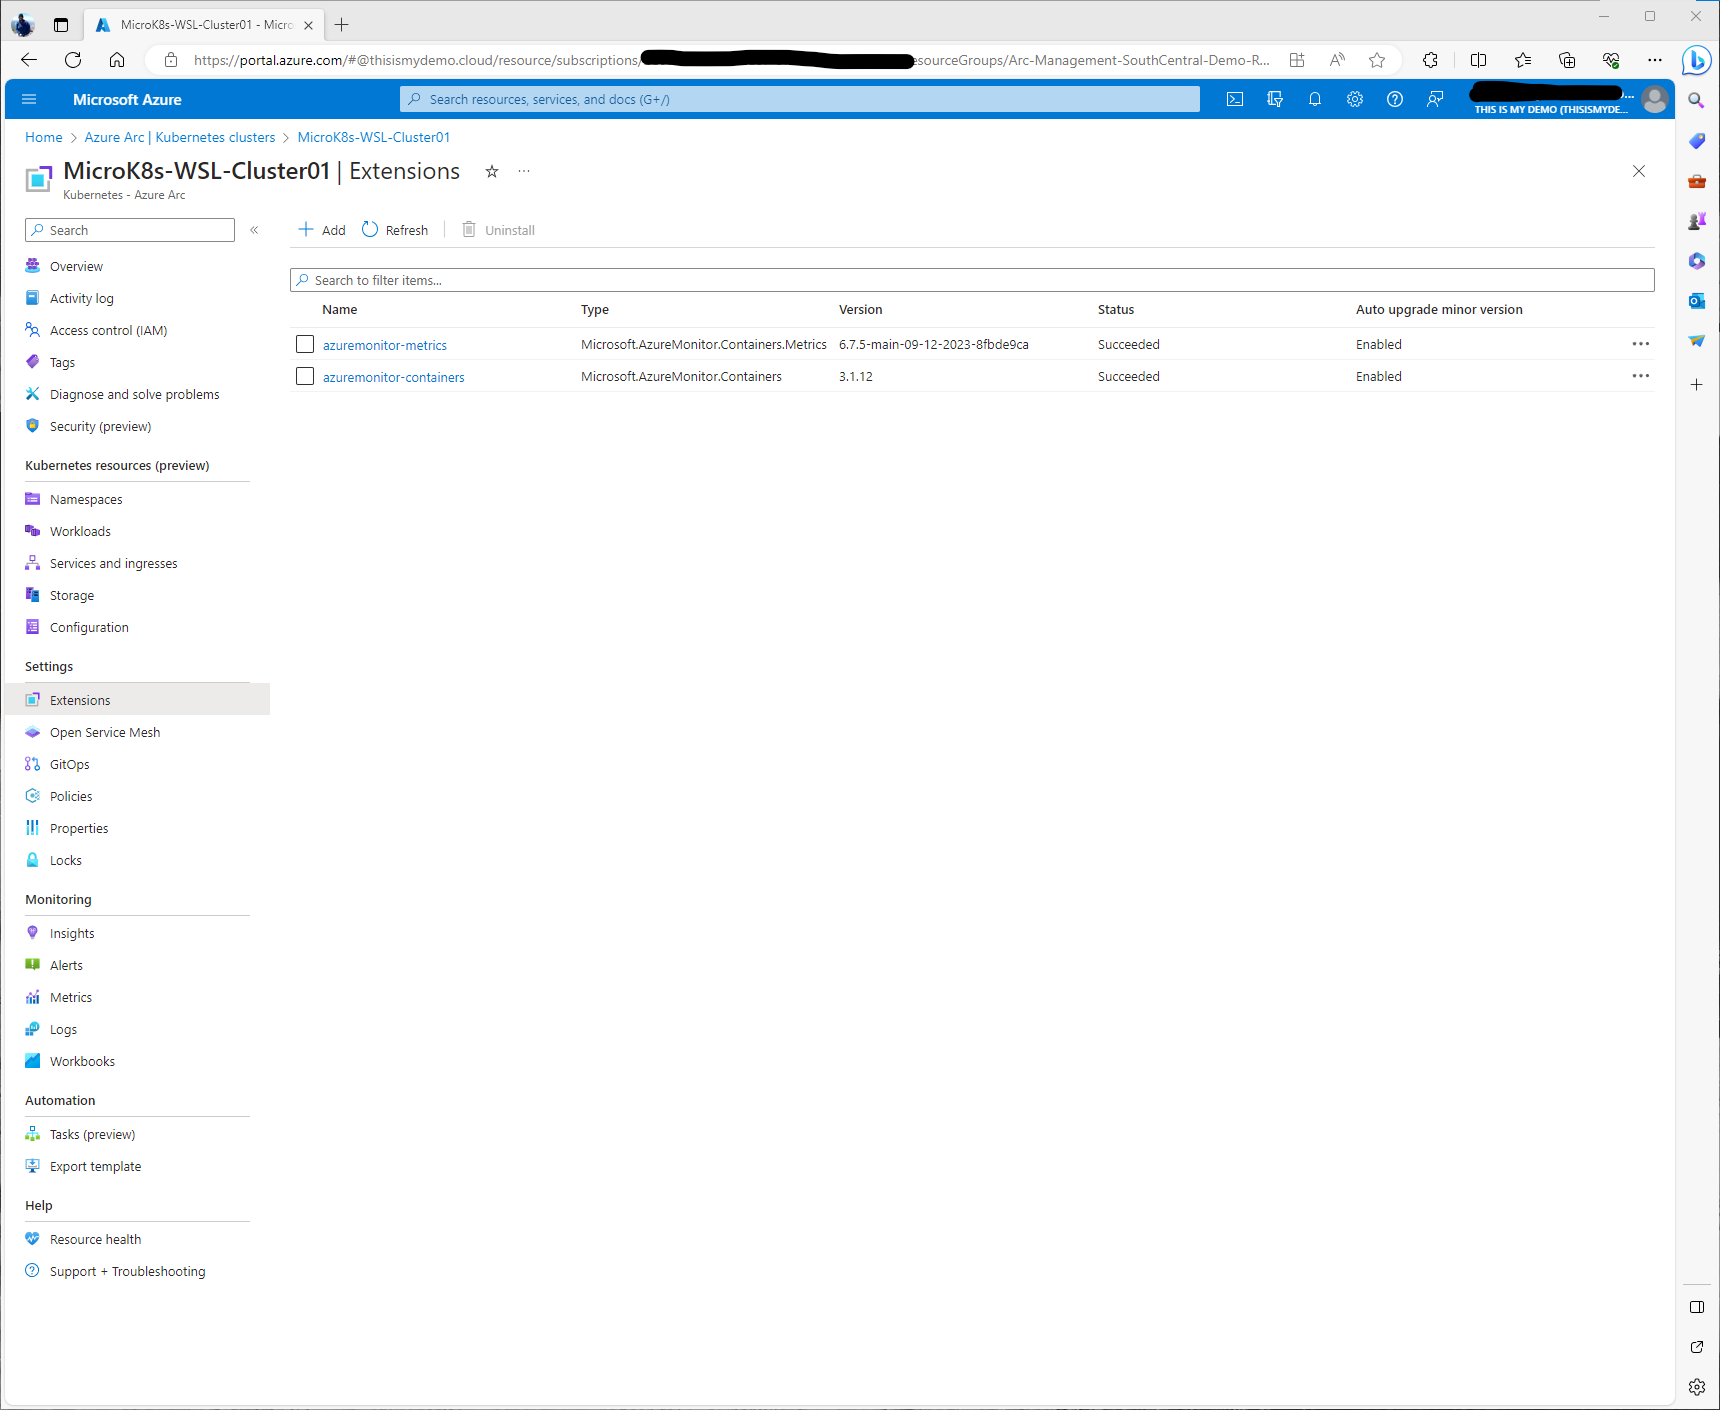The height and width of the screenshot is (1410, 1720).
Task: Favorite this resource with star icon
Action: [492, 171]
